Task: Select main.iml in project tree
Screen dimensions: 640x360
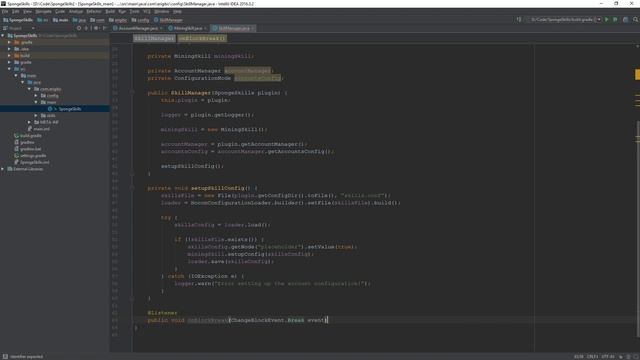Action: (39, 129)
